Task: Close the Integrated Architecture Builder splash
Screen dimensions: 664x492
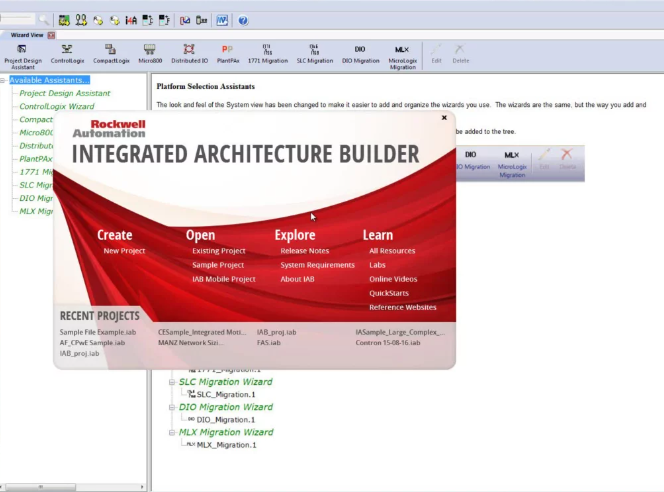Action: point(444,118)
